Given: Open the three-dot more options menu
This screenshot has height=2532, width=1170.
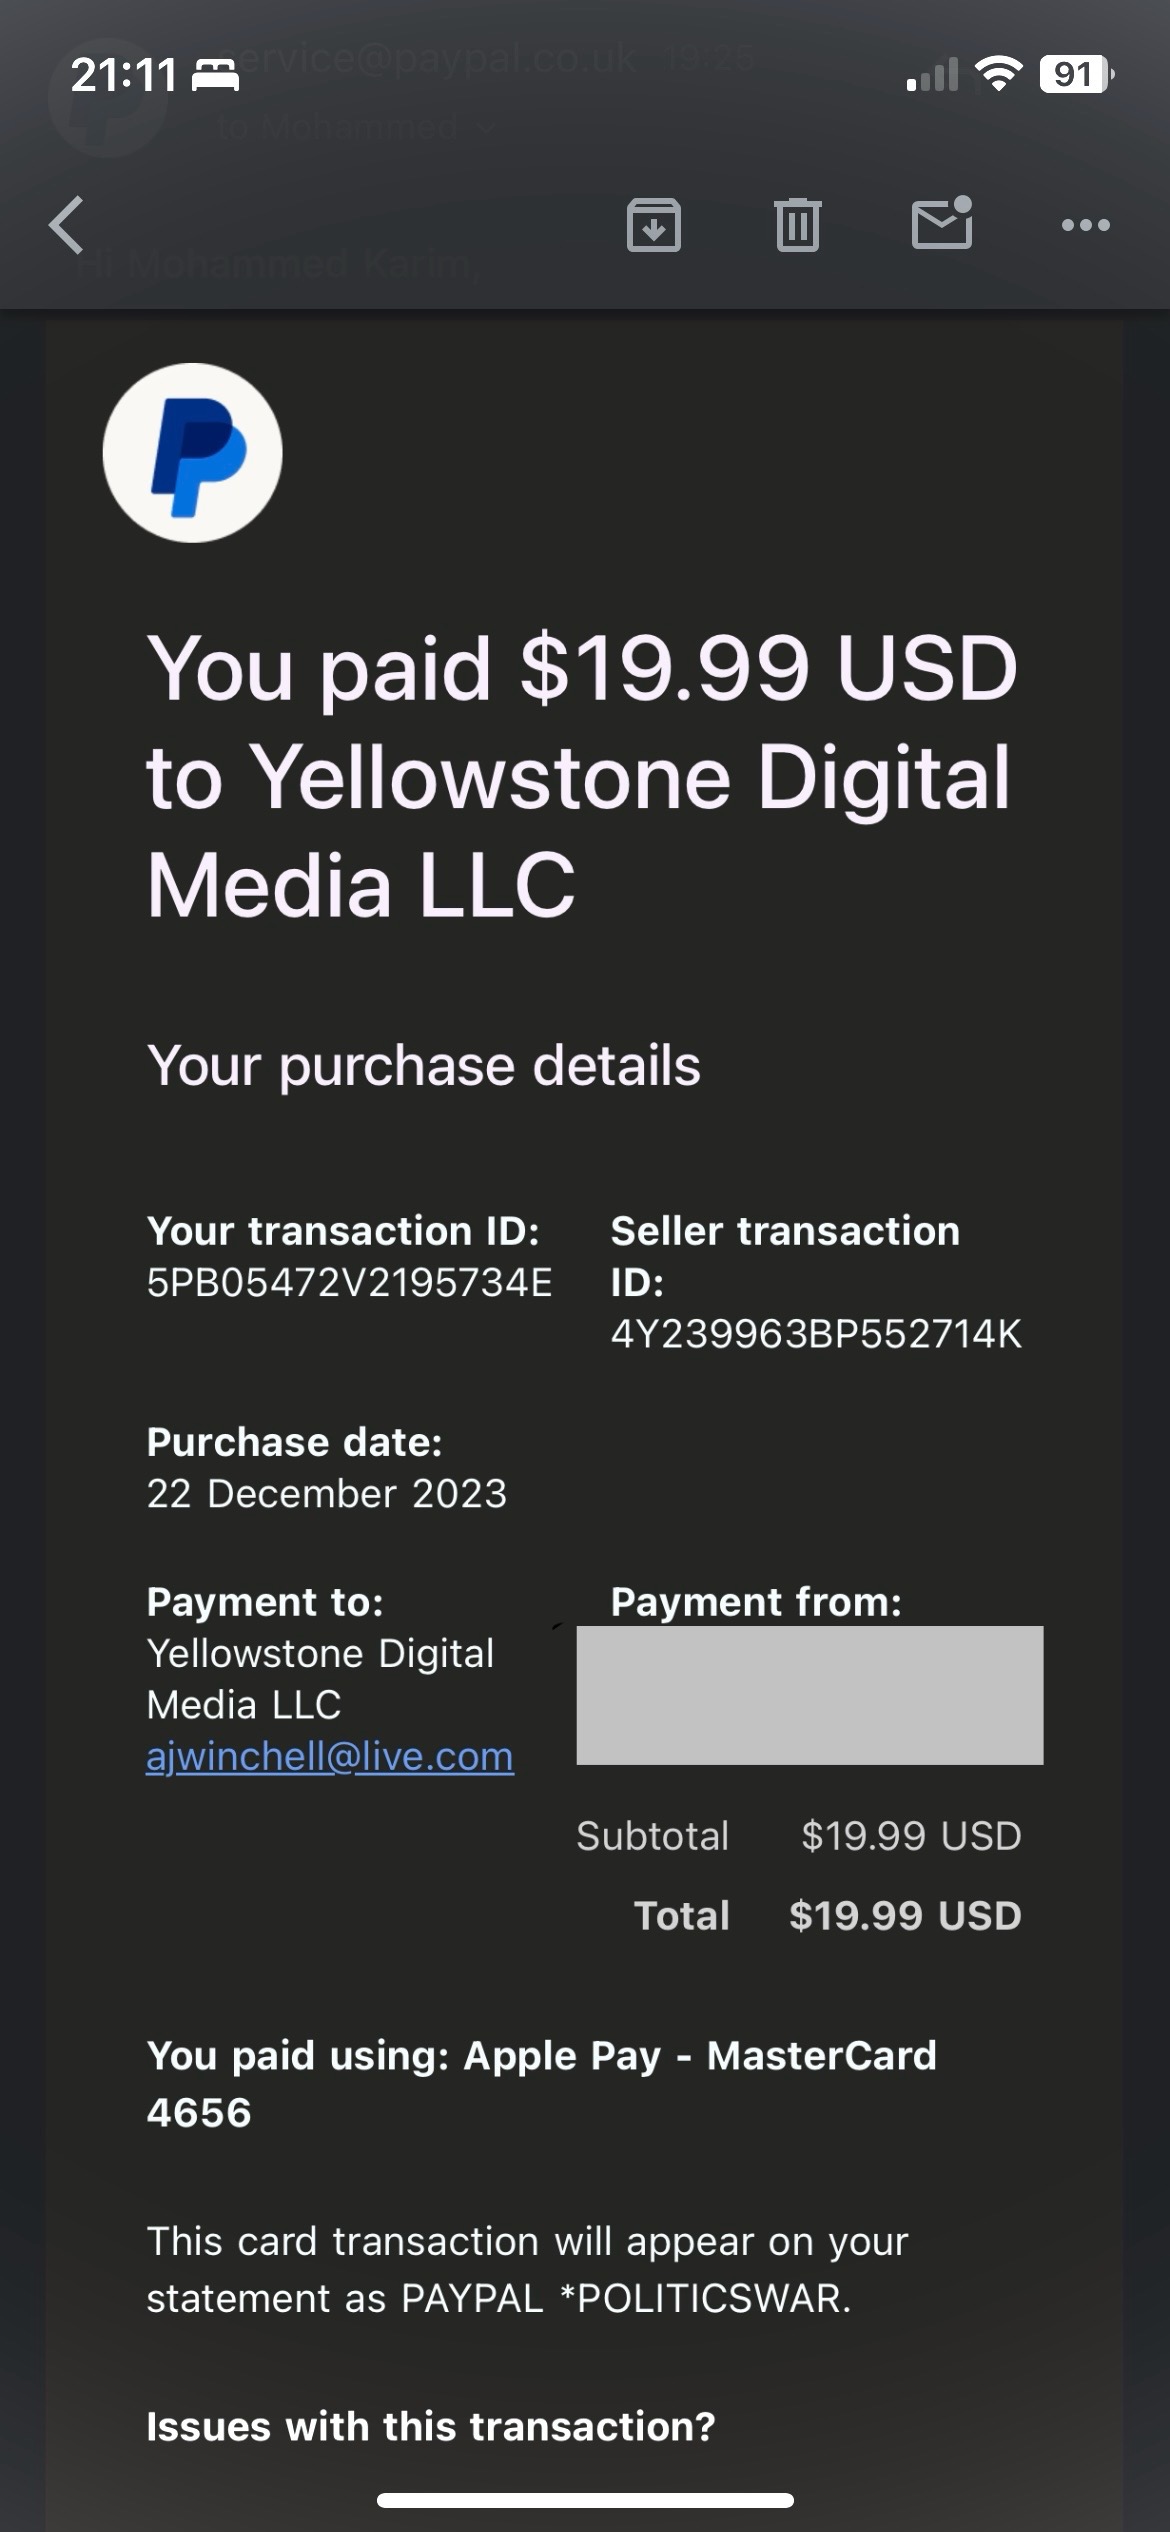Looking at the screenshot, I should tap(1086, 225).
